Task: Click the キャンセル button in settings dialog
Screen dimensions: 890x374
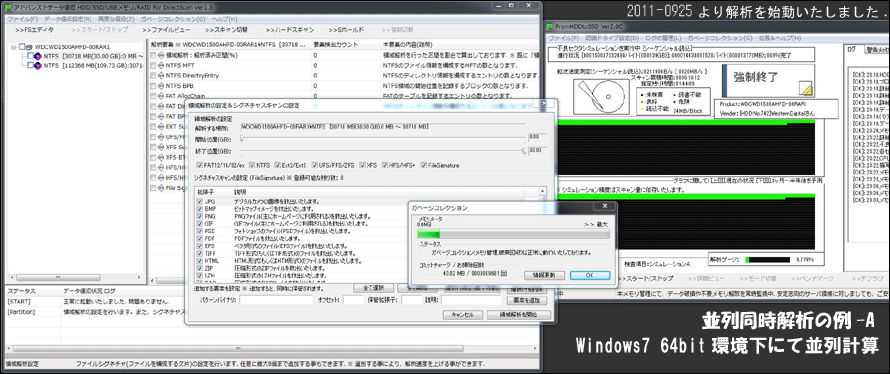Action: 463,314
